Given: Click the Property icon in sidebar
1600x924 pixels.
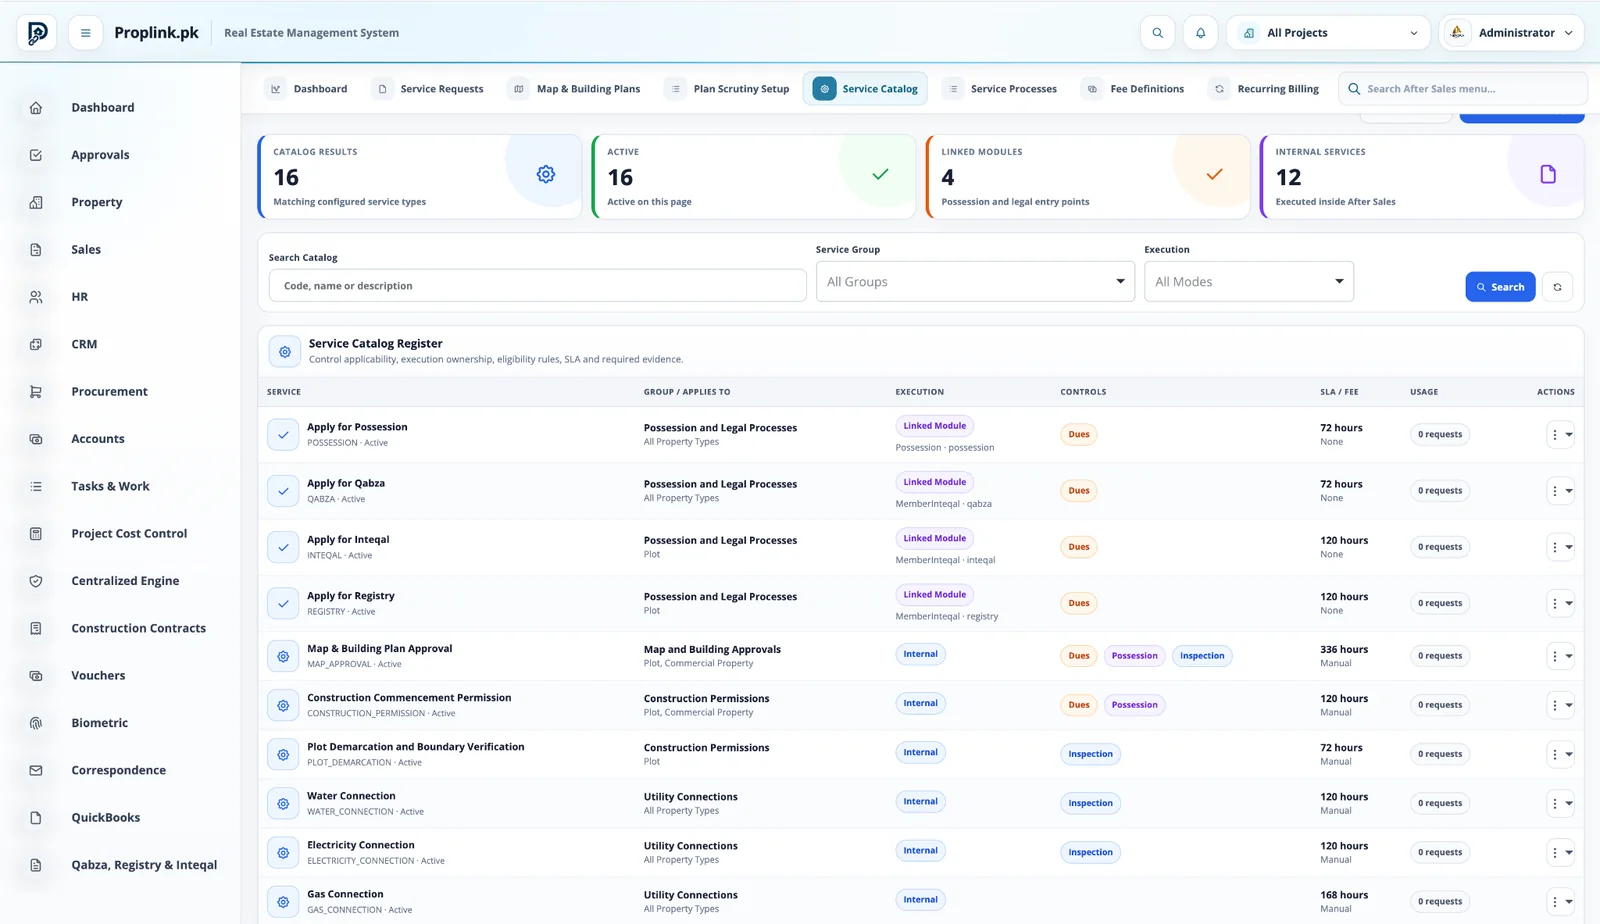Looking at the screenshot, I should pos(36,202).
